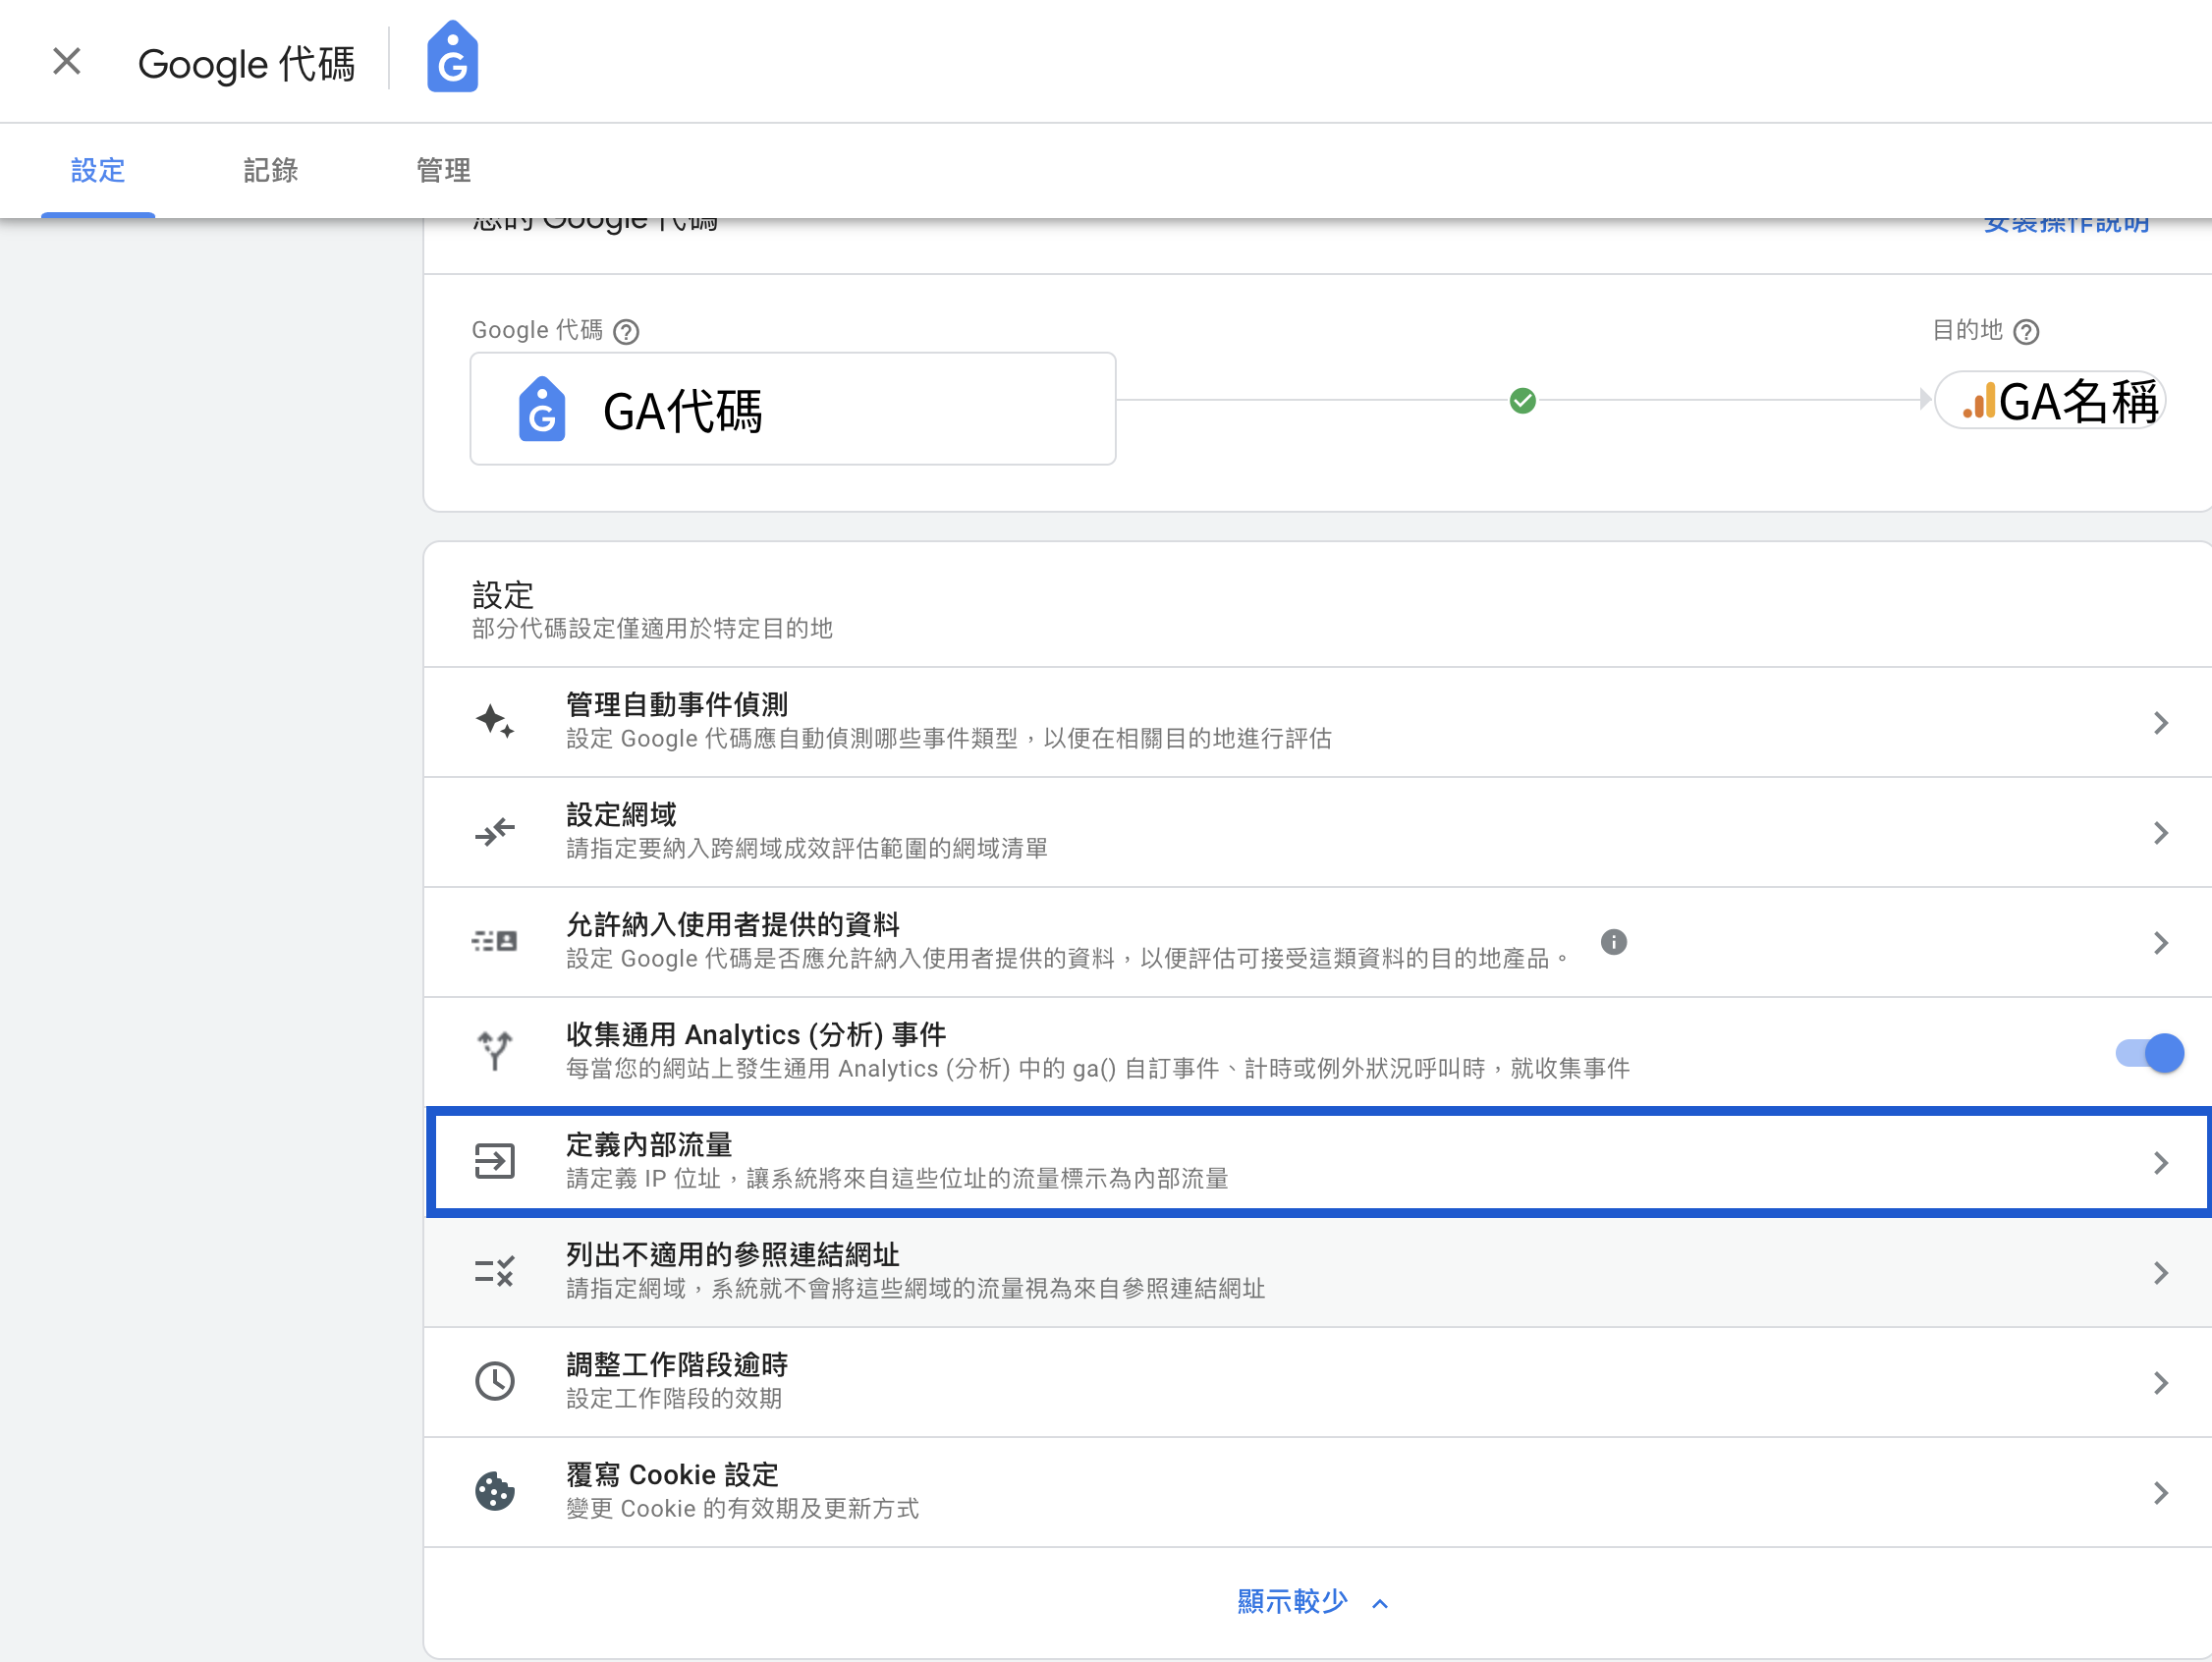
Task: Click the clock icon for 調整工作階段逾時
Action: pyautogui.click(x=495, y=1382)
